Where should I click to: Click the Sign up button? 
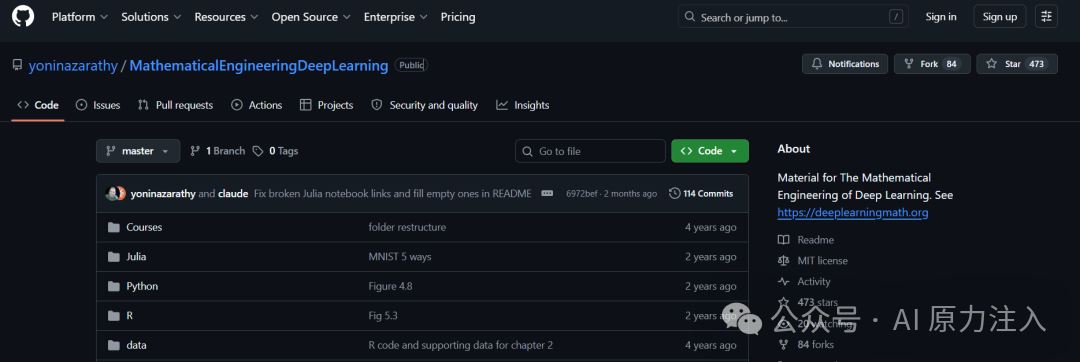[x=999, y=17]
